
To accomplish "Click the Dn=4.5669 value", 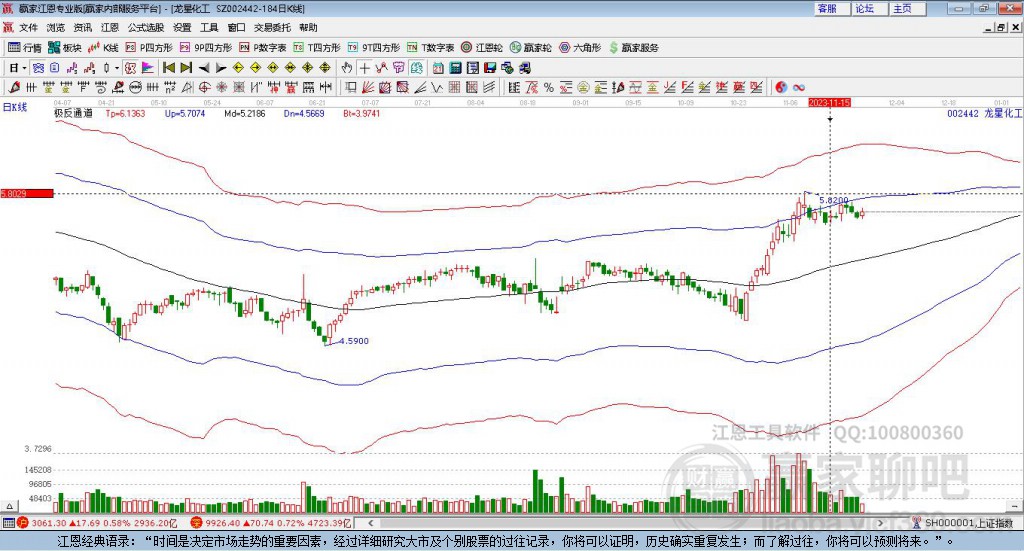I will 304,113.
